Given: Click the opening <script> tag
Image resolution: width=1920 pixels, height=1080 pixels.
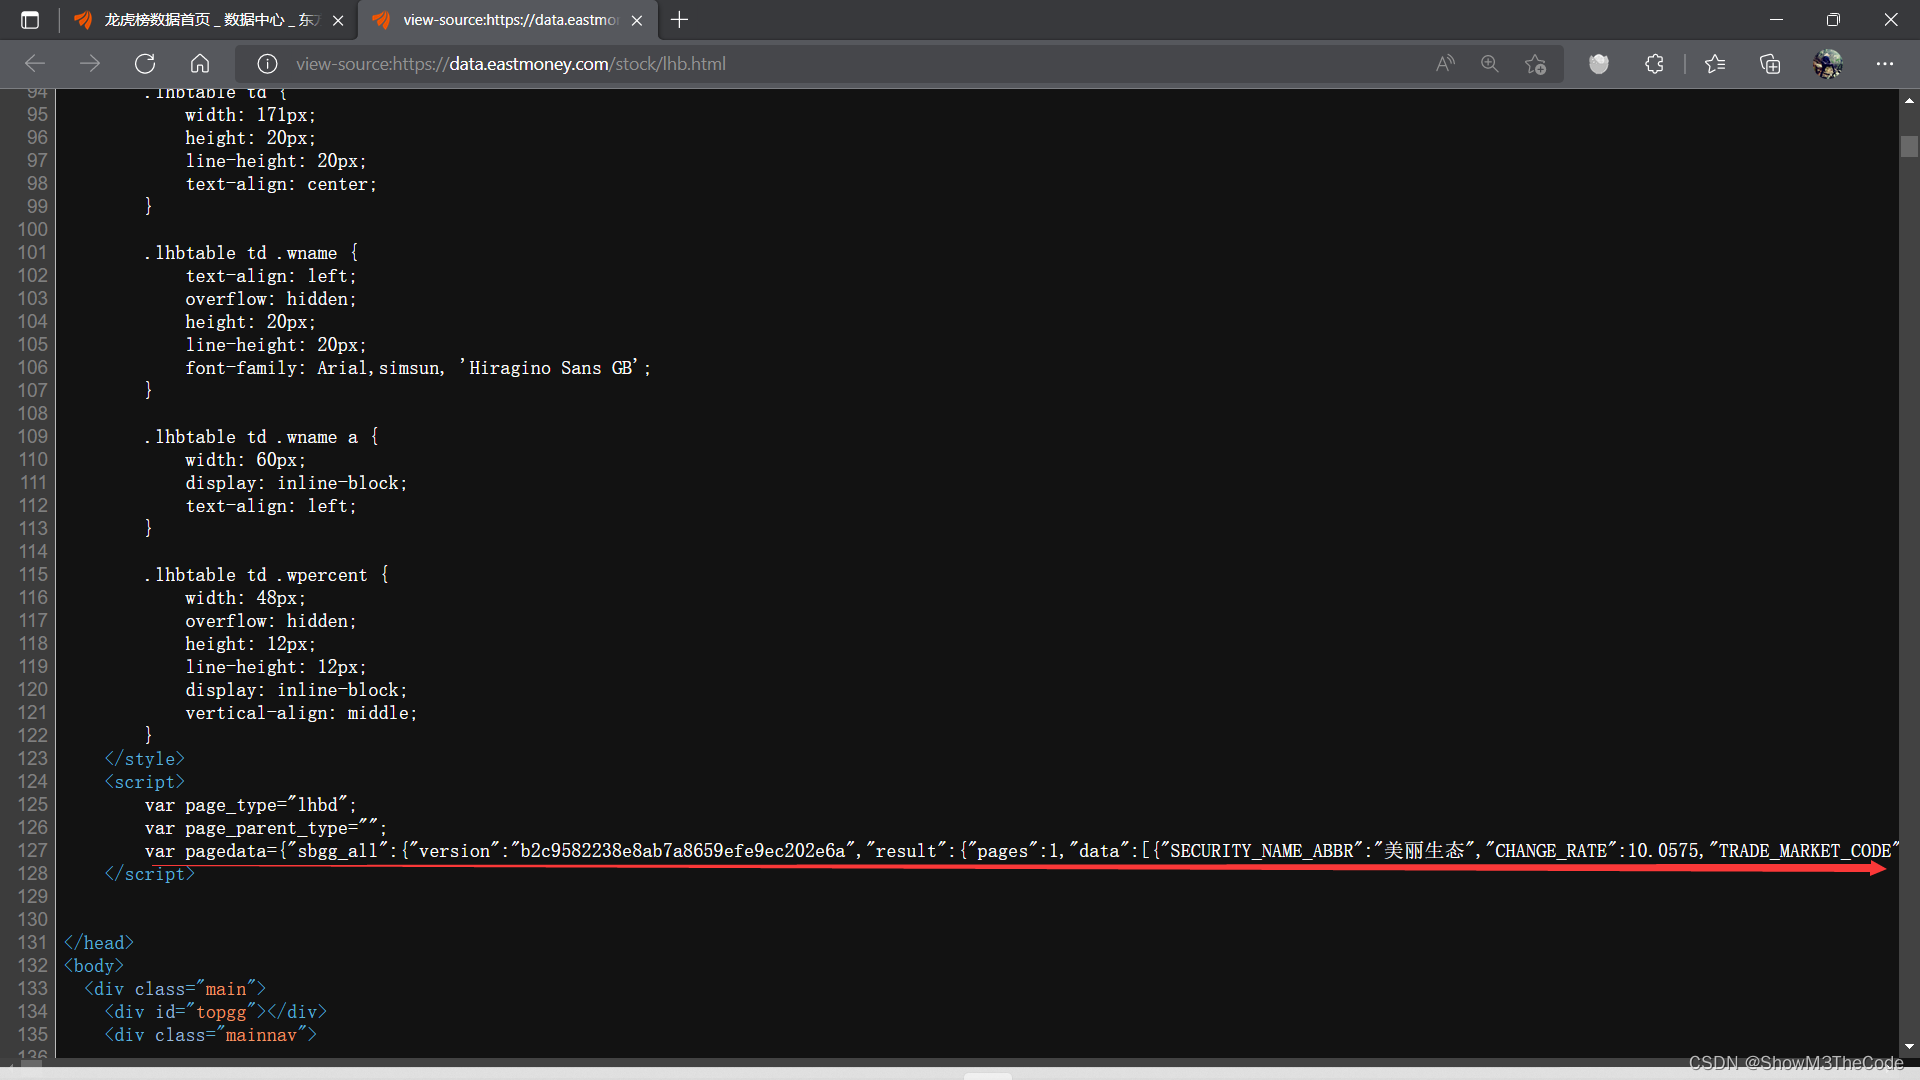Looking at the screenshot, I should coord(144,782).
